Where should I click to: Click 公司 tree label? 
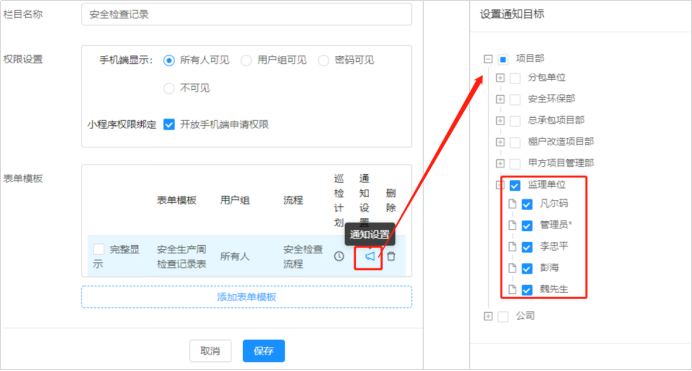pos(525,316)
